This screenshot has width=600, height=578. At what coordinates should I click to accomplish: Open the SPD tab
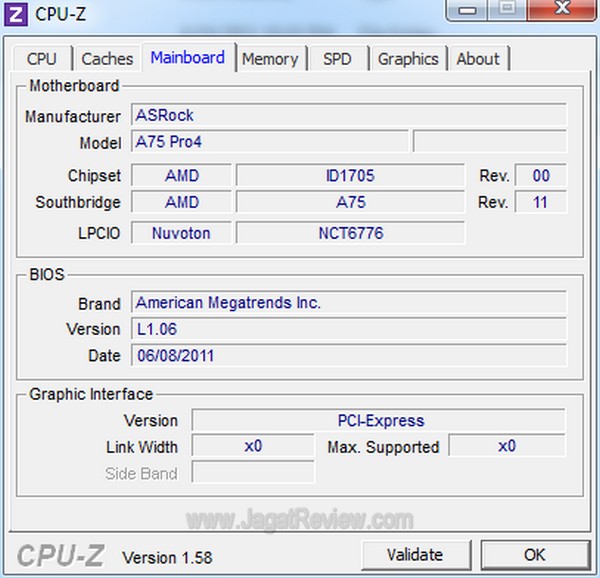pyautogui.click(x=337, y=59)
